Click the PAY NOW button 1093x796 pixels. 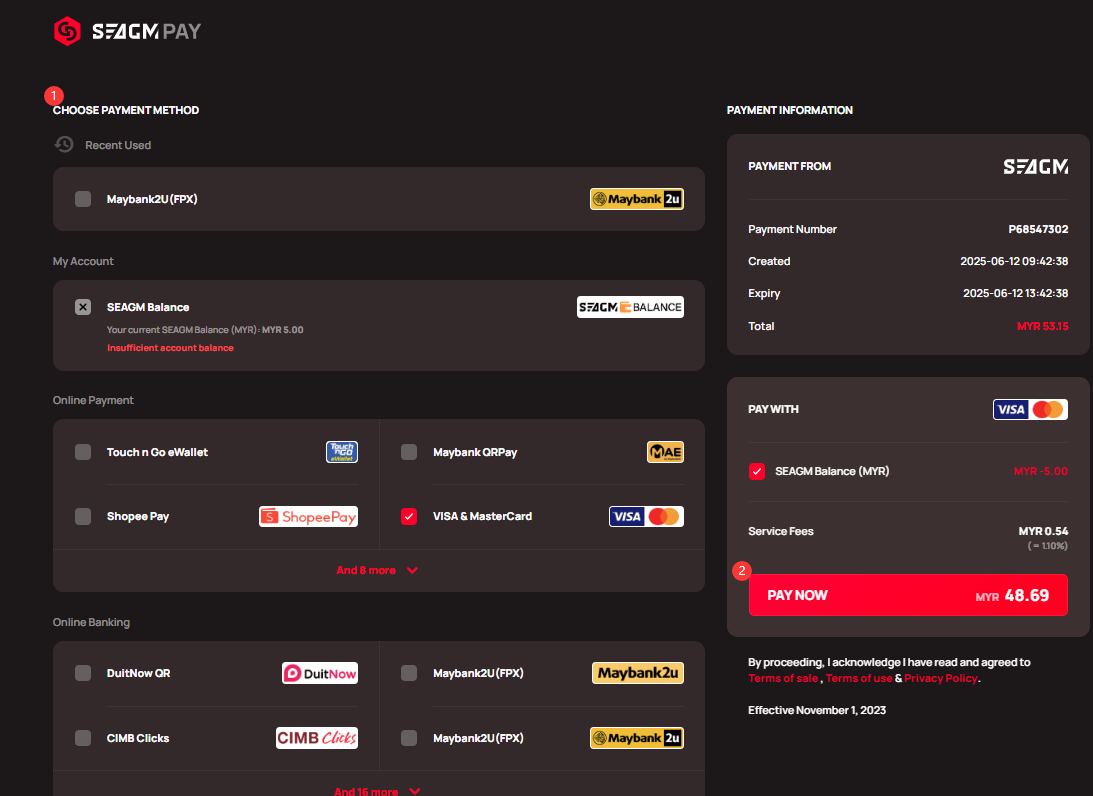click(908, 595)
